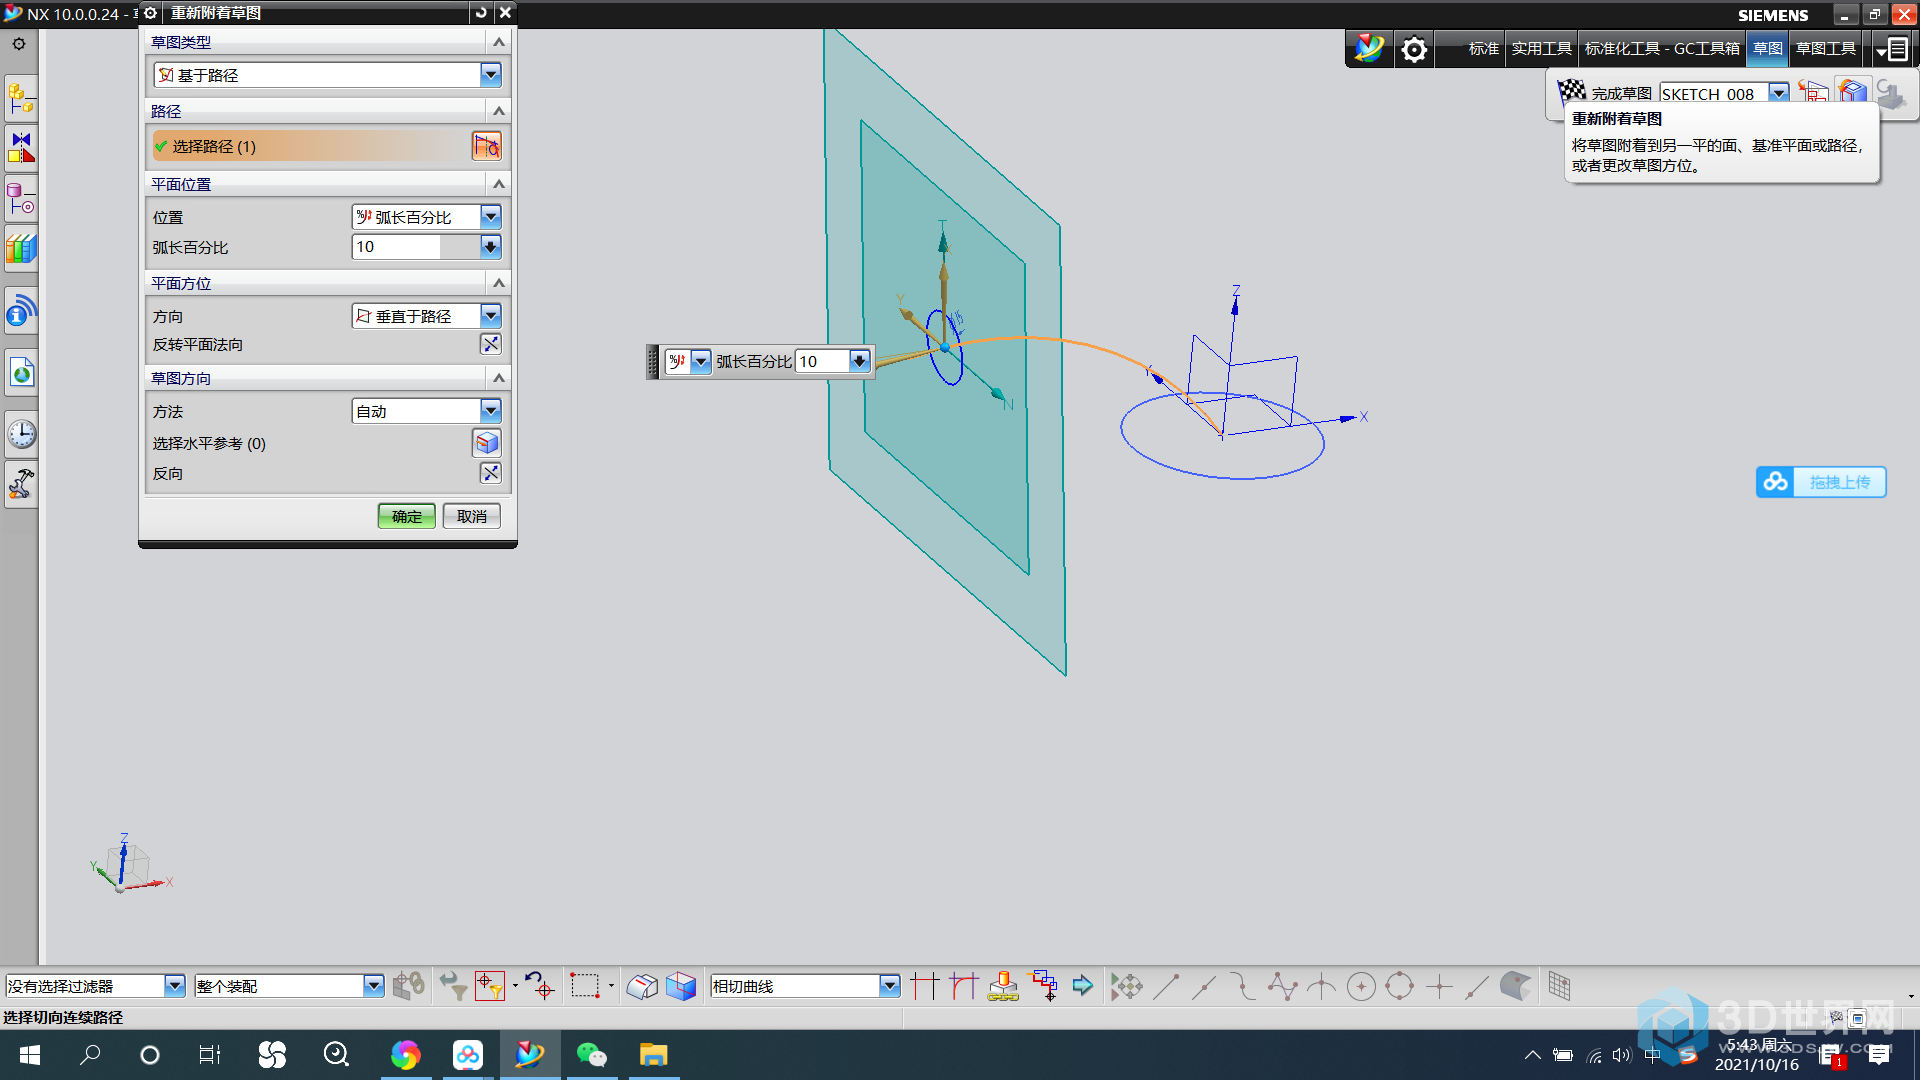Open the on-screen value options arrow

coord(859,361)
